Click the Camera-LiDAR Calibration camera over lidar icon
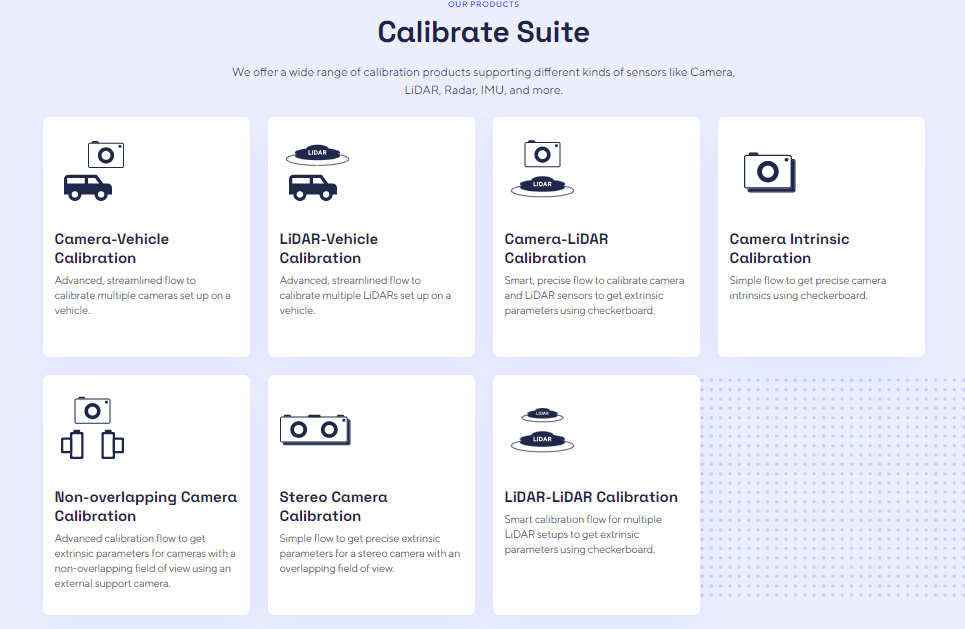The height and width of the screenshot is (629, 965). (x=542, y=169)
